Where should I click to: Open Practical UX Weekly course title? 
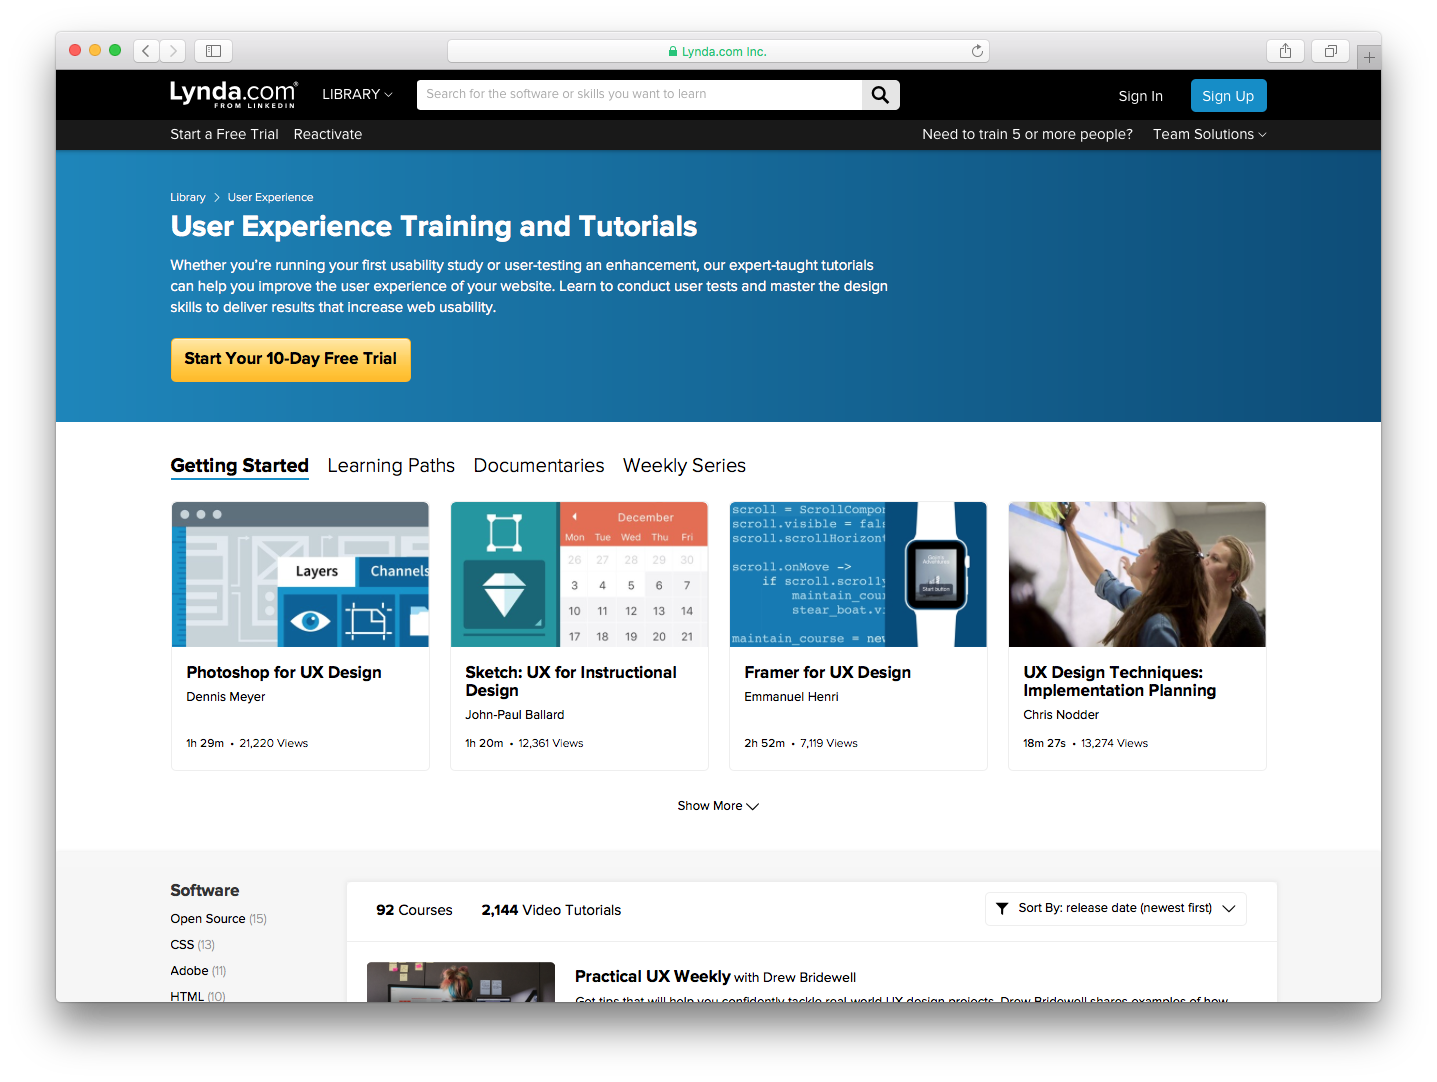(652, 977)
